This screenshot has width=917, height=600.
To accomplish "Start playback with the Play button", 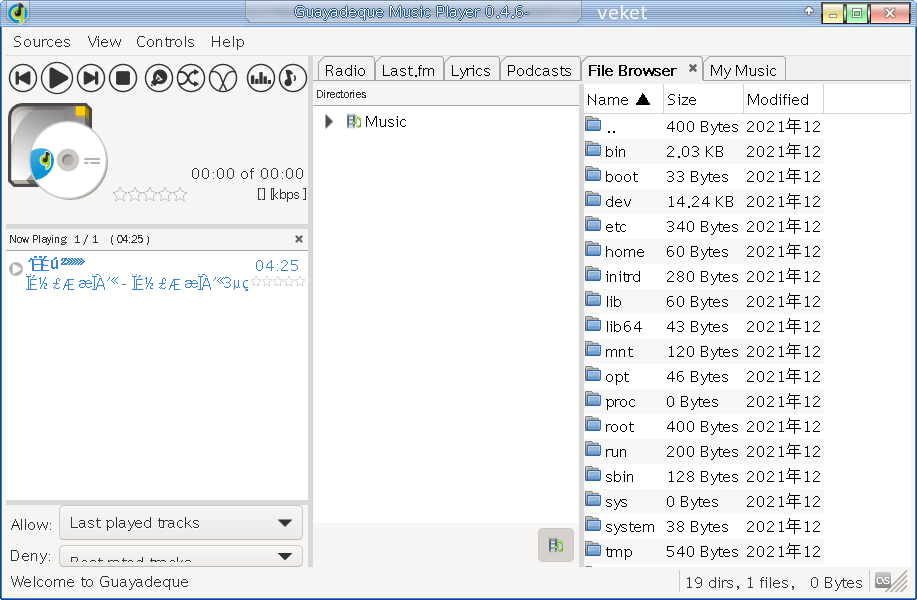I will [57, 78].
